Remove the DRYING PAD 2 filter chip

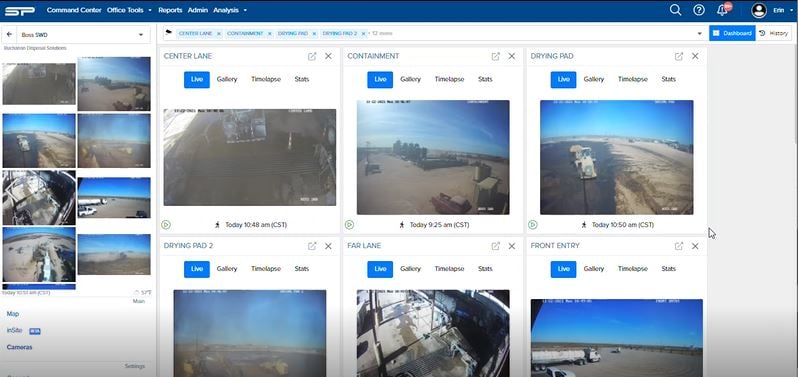363,33
